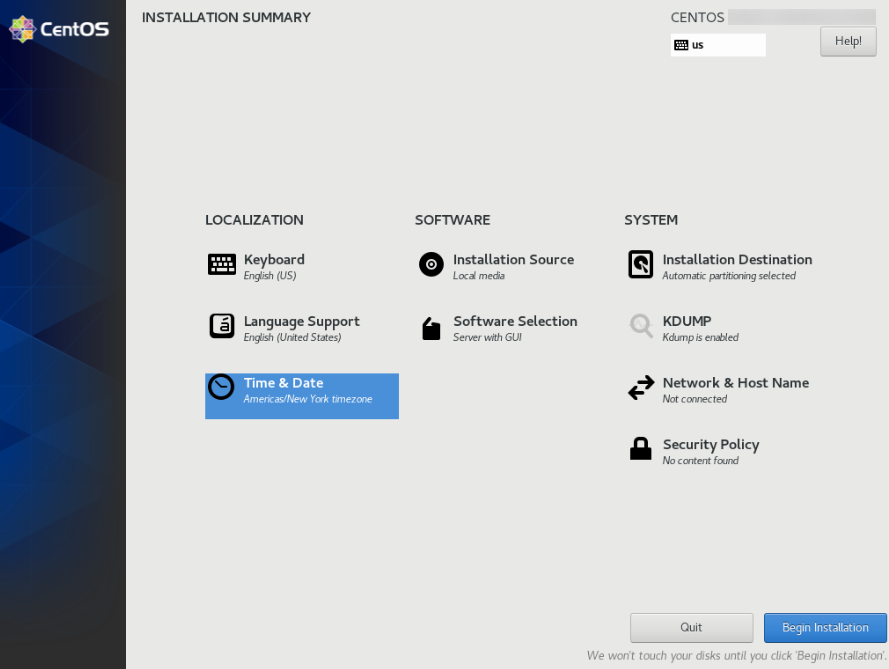The width and height of the screenshot is (889, 669).
Task: Click the INSTALLATION SUMMARY title
Action: click(226, 18)
